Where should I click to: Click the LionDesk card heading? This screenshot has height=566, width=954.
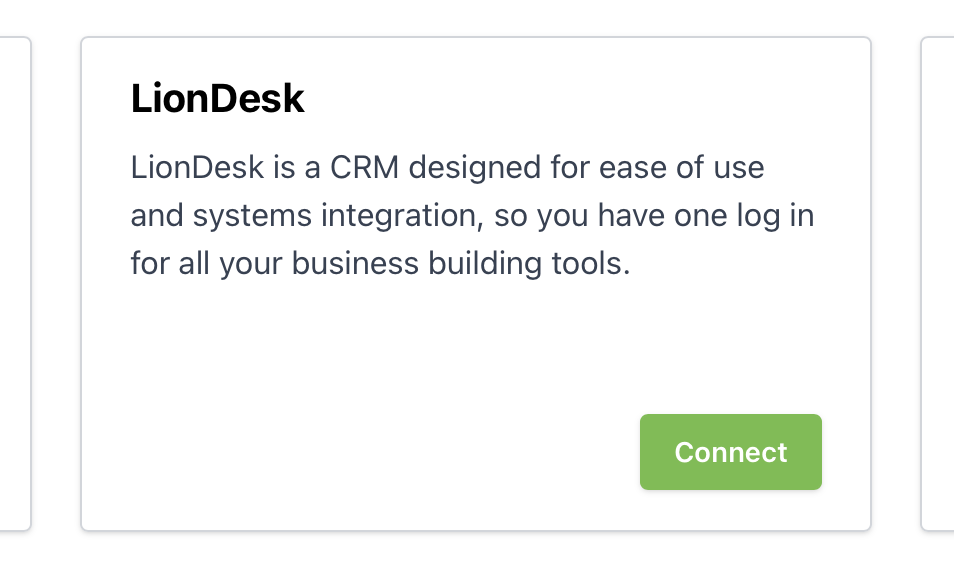pos(217,99)
